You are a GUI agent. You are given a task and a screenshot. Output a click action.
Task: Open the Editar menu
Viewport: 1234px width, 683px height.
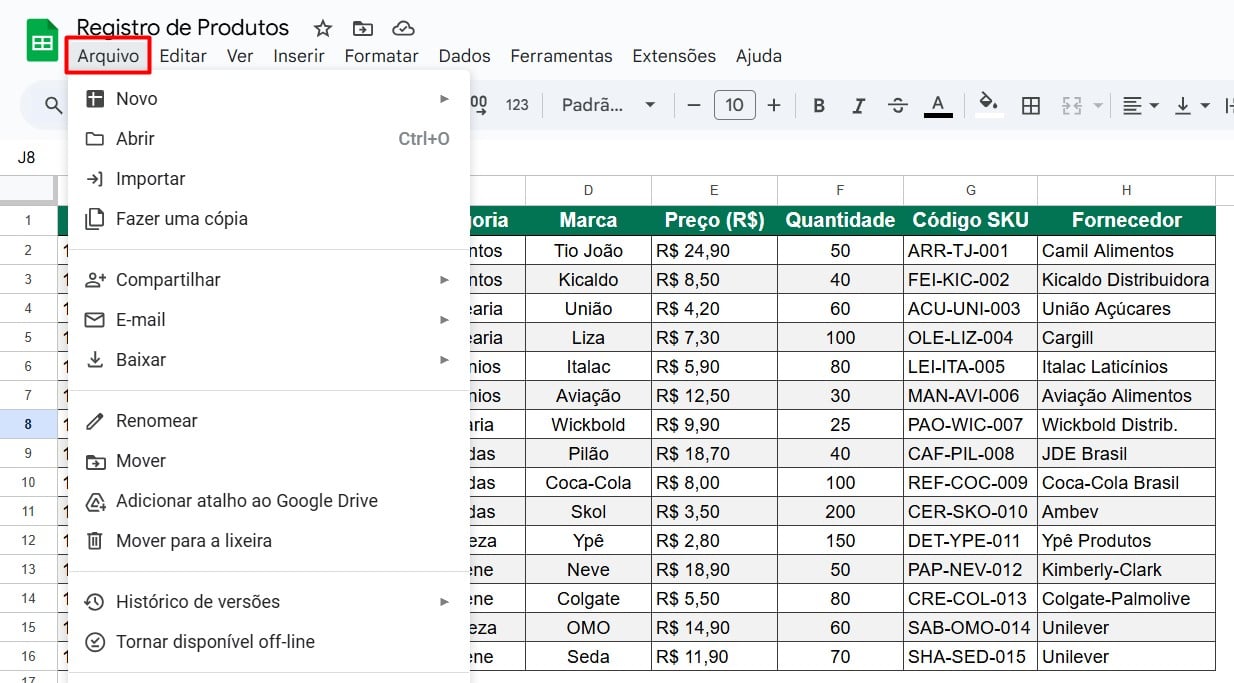pos(183,56)
